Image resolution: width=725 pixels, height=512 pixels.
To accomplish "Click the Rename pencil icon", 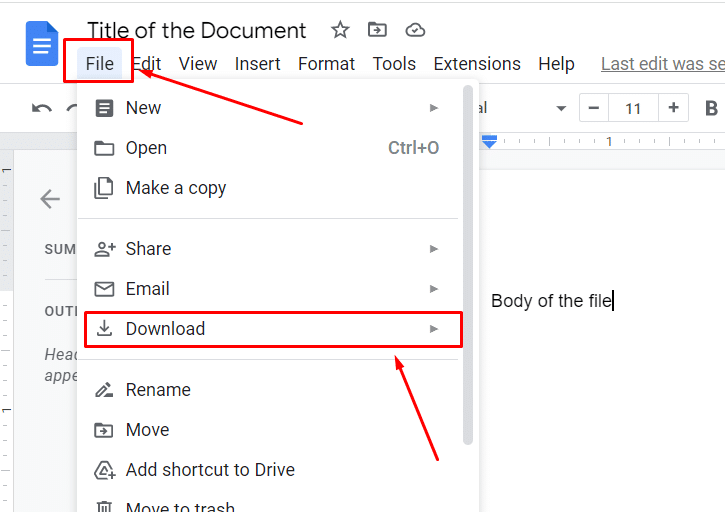I will coord(104,390).
